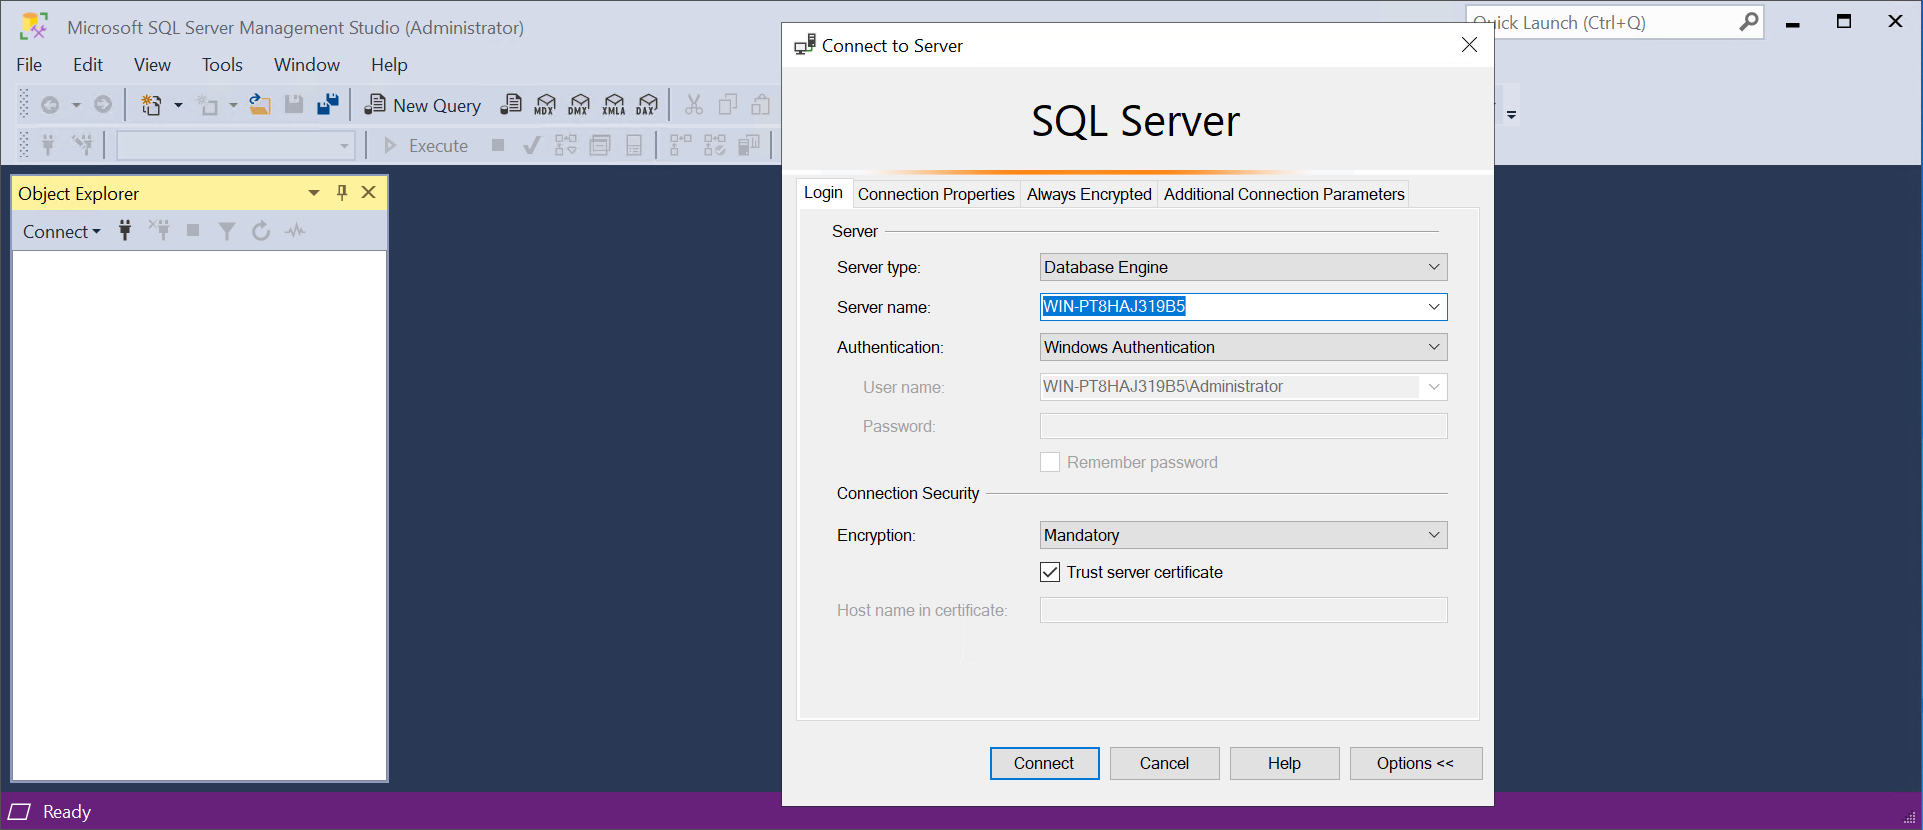Viewport: 1923px width, 830px height.
Task: Switch to the Always Encrypted tab
Action: (1089, 194)
